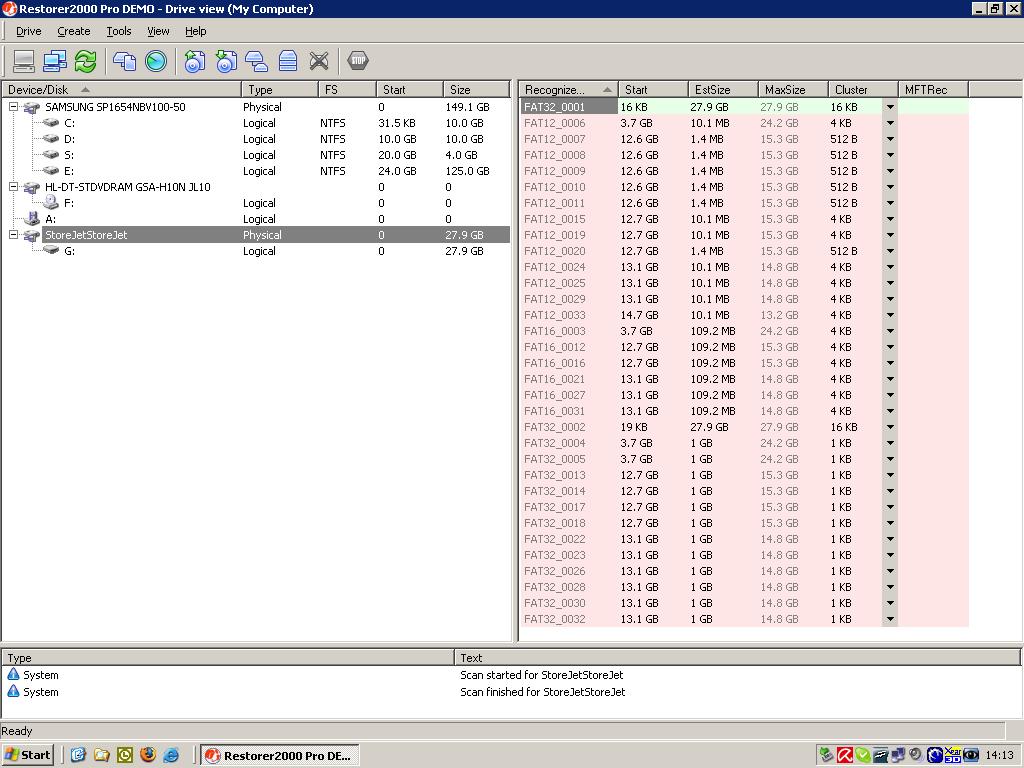Sort by the Recognize... column header

(x=568, y=89)
